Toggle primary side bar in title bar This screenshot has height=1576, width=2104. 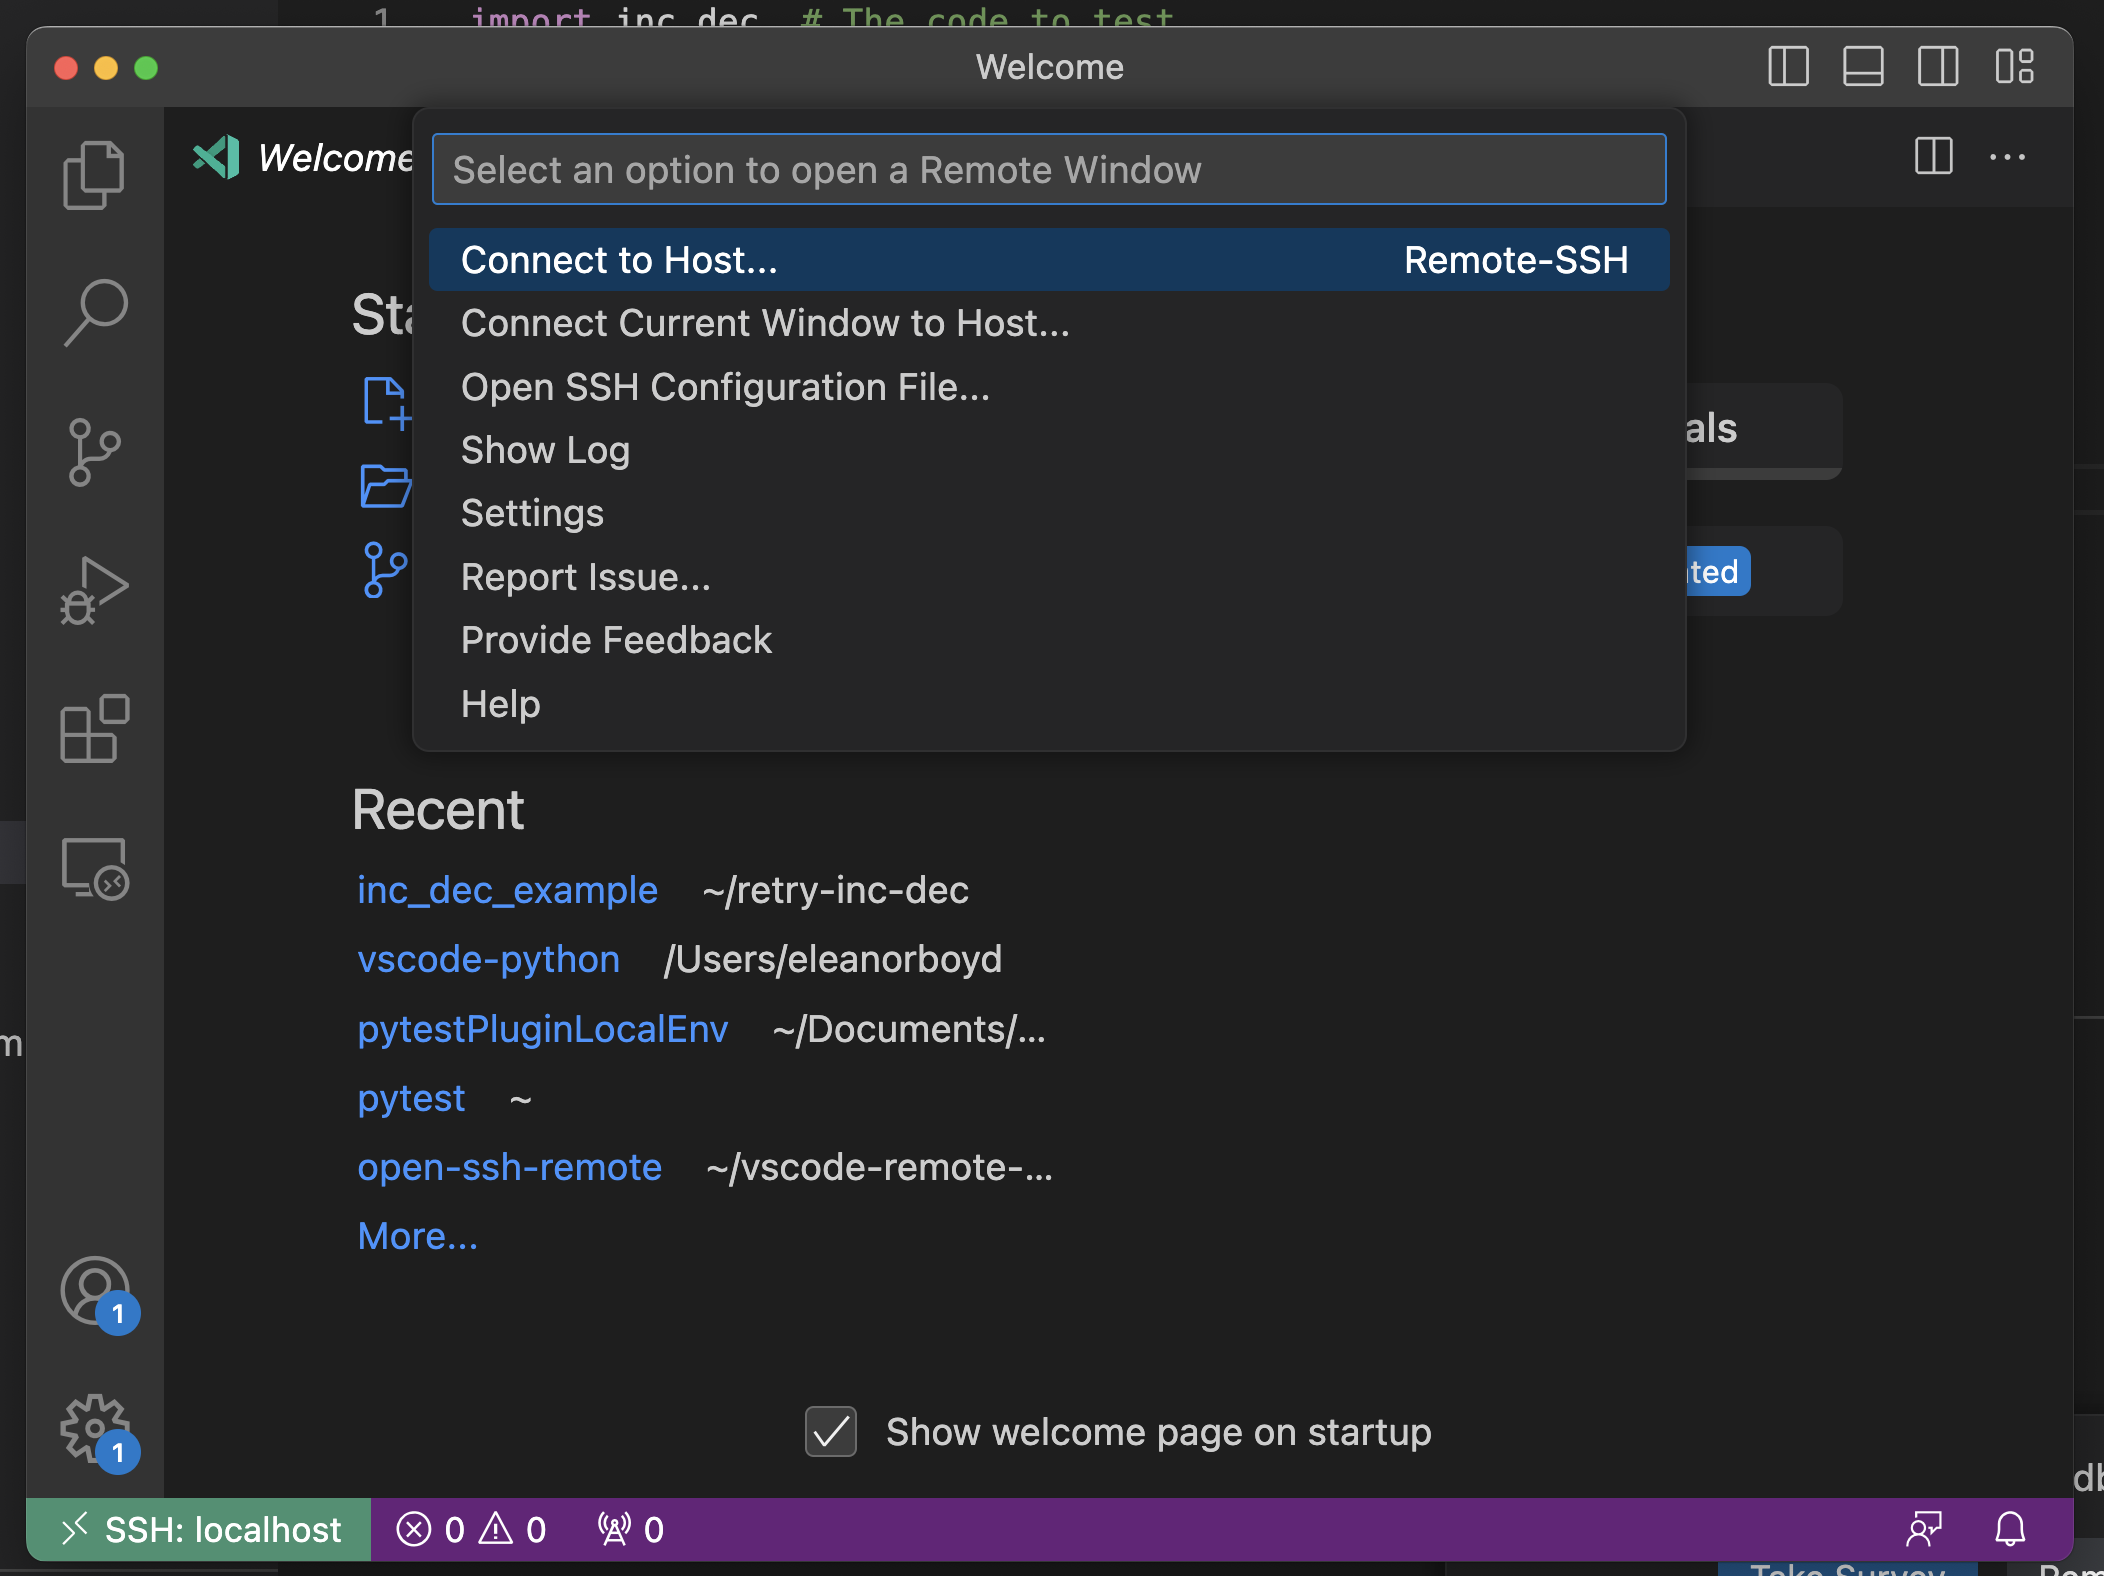click(x=1788, y=67)
